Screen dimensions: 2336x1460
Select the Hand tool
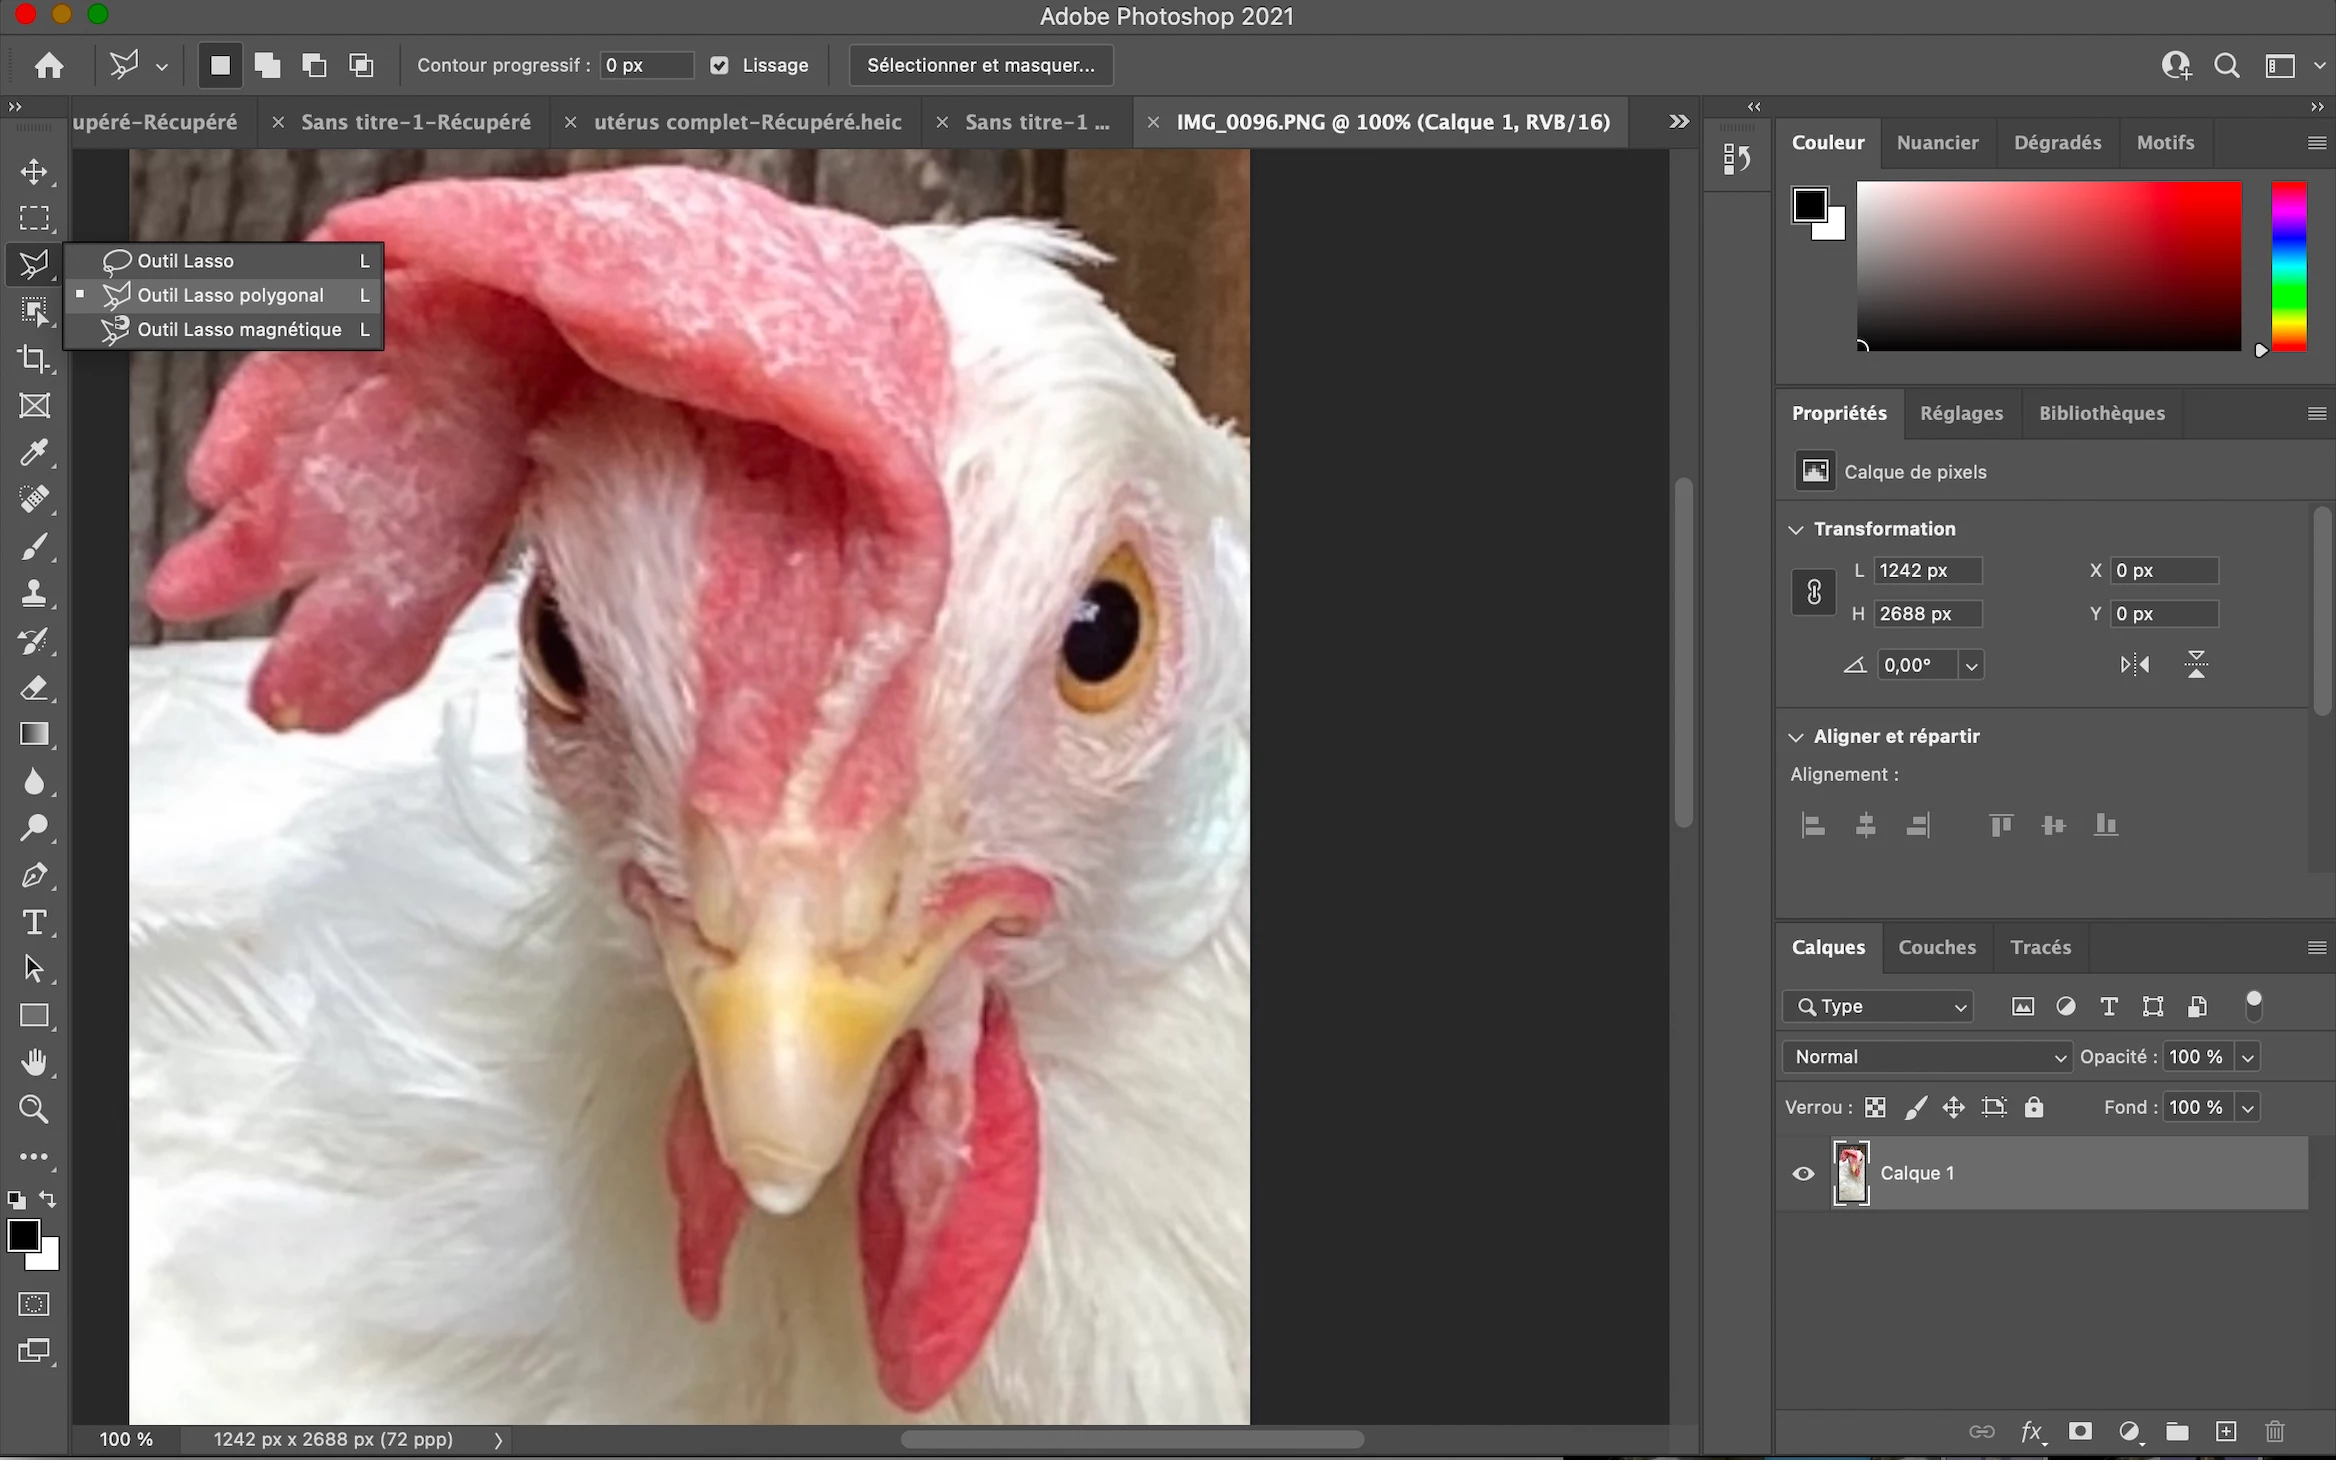34,1062
